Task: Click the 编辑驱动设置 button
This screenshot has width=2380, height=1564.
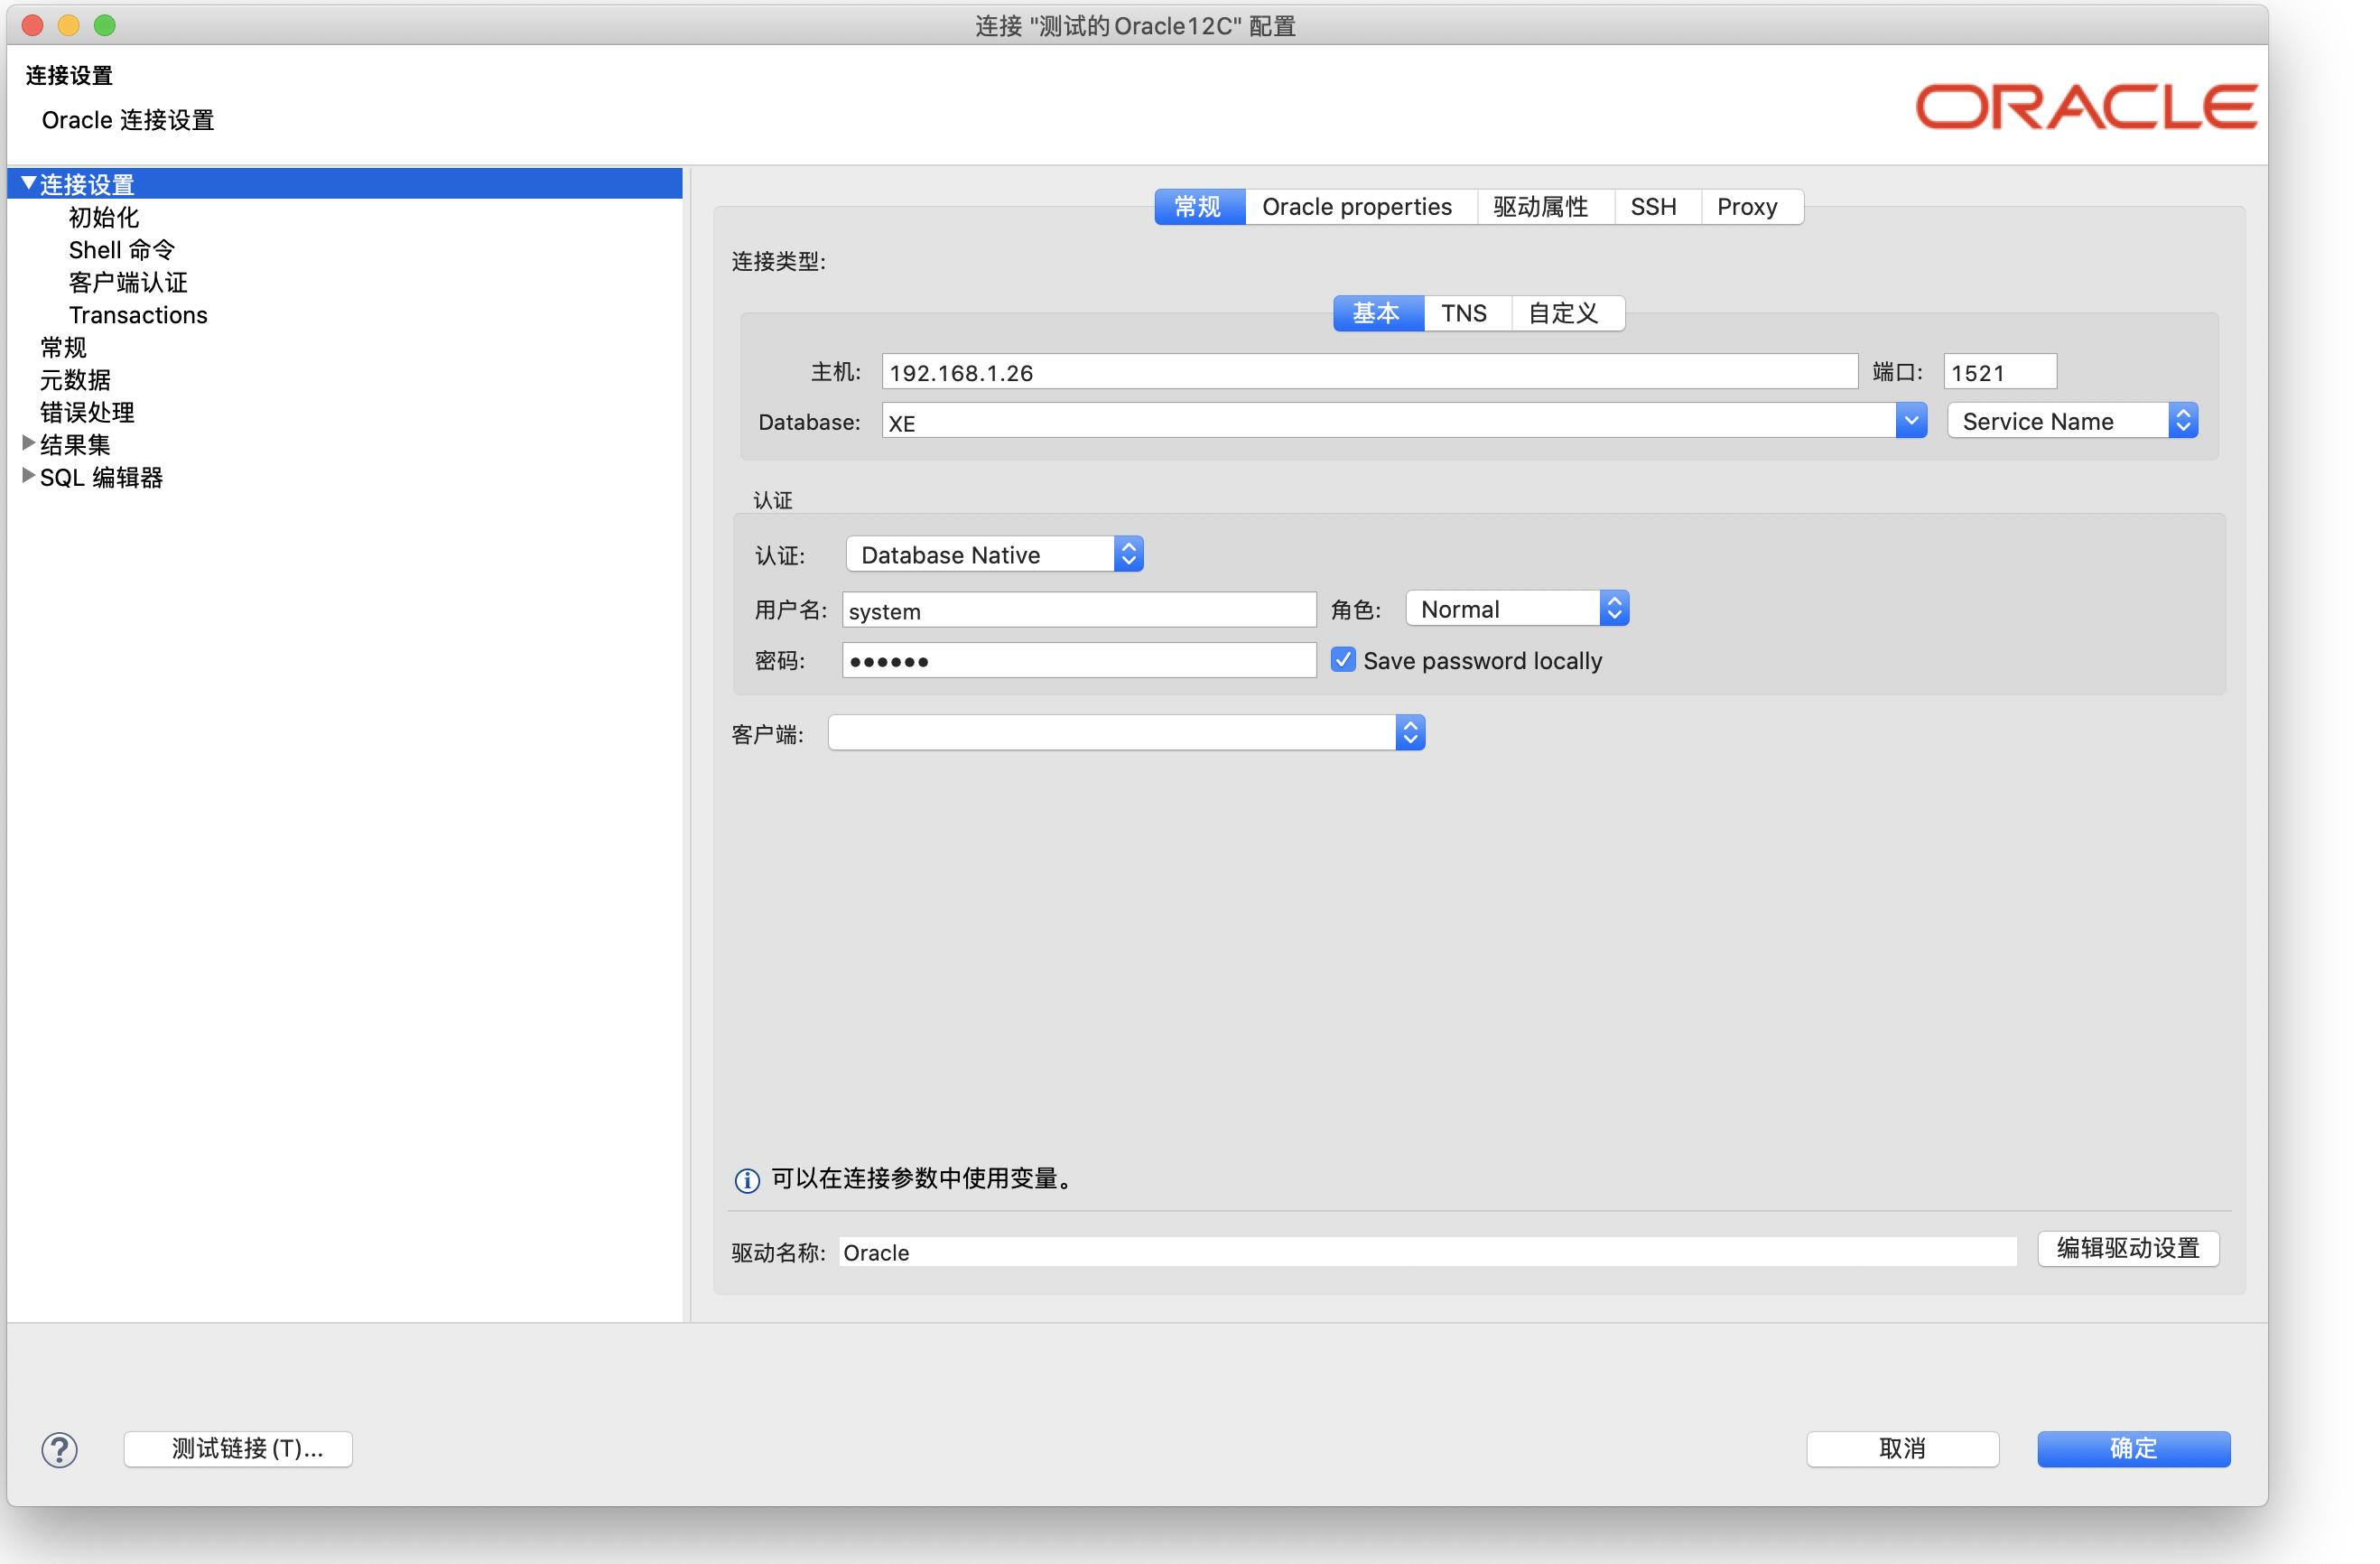Action: [2127, 1249]
